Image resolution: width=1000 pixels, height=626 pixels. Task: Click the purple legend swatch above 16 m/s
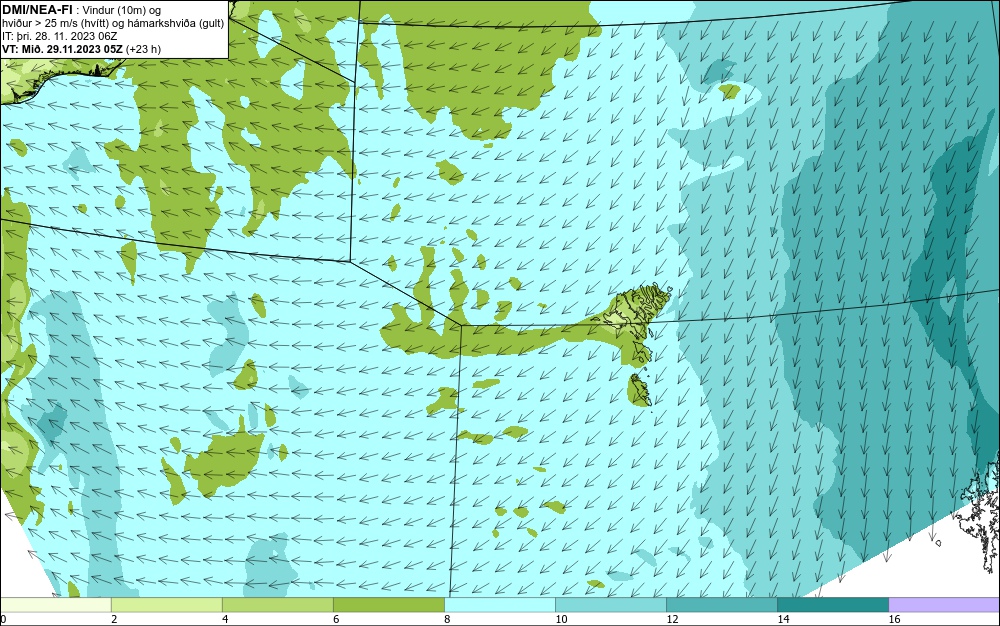944,604
